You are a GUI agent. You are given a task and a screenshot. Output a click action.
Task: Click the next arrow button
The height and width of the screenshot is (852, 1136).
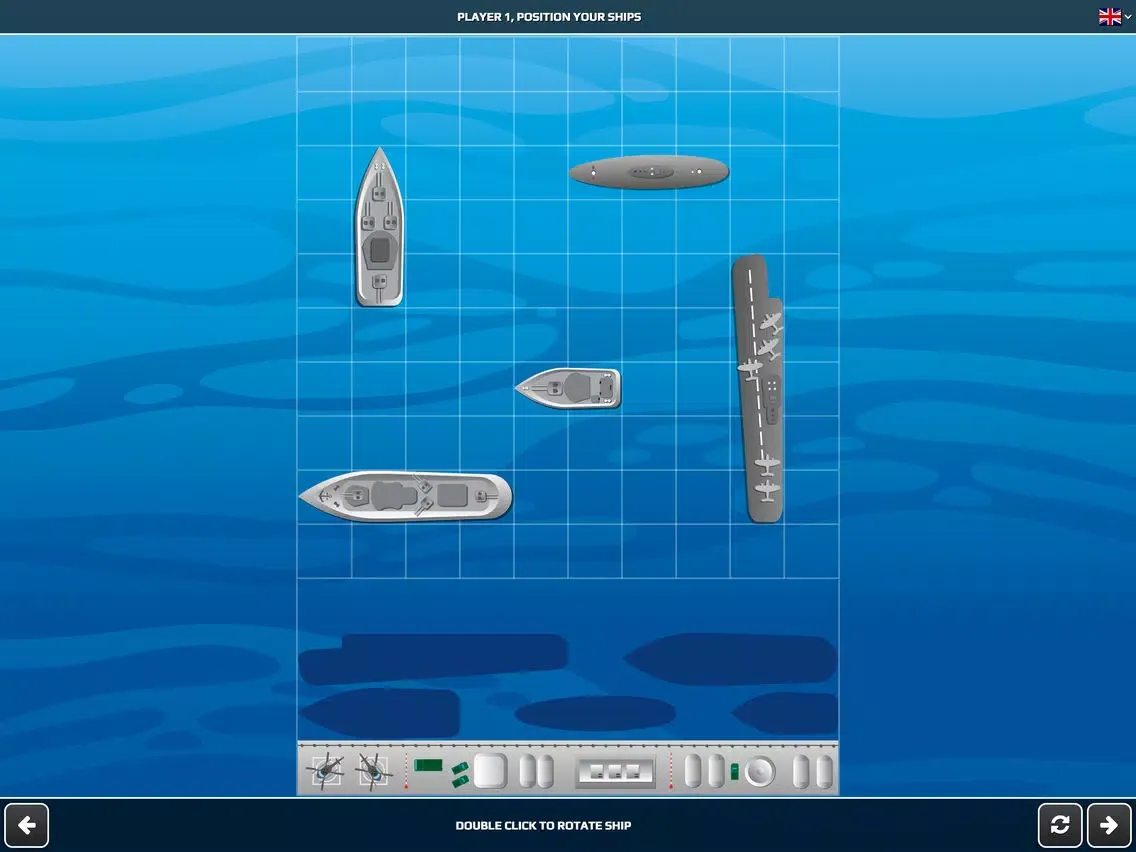click(x=1109, y=824)
